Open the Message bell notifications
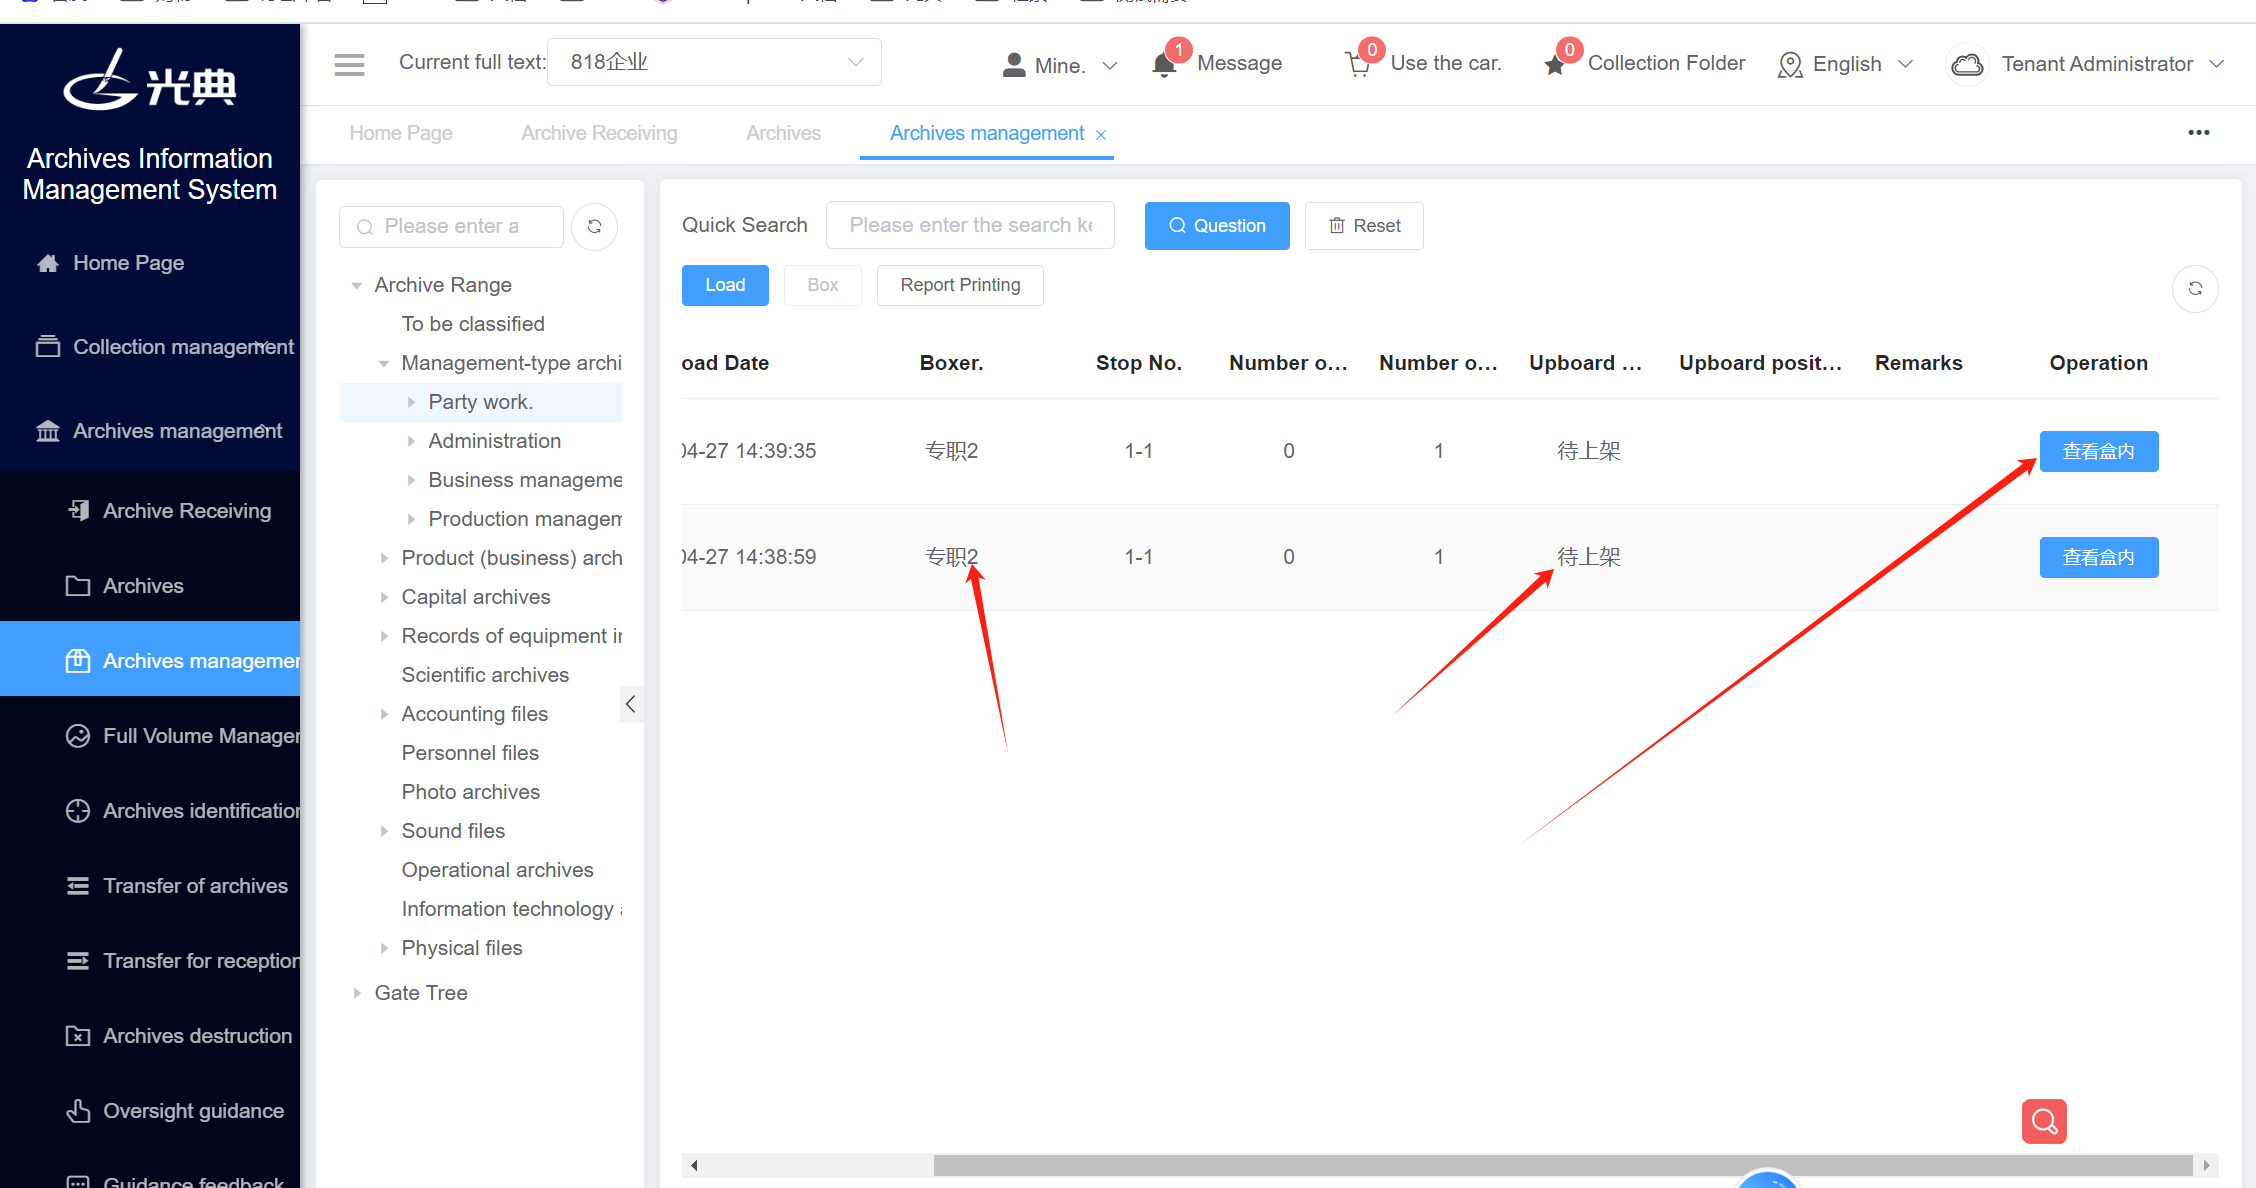2256x1188 pixels. tap(1163, 65)
